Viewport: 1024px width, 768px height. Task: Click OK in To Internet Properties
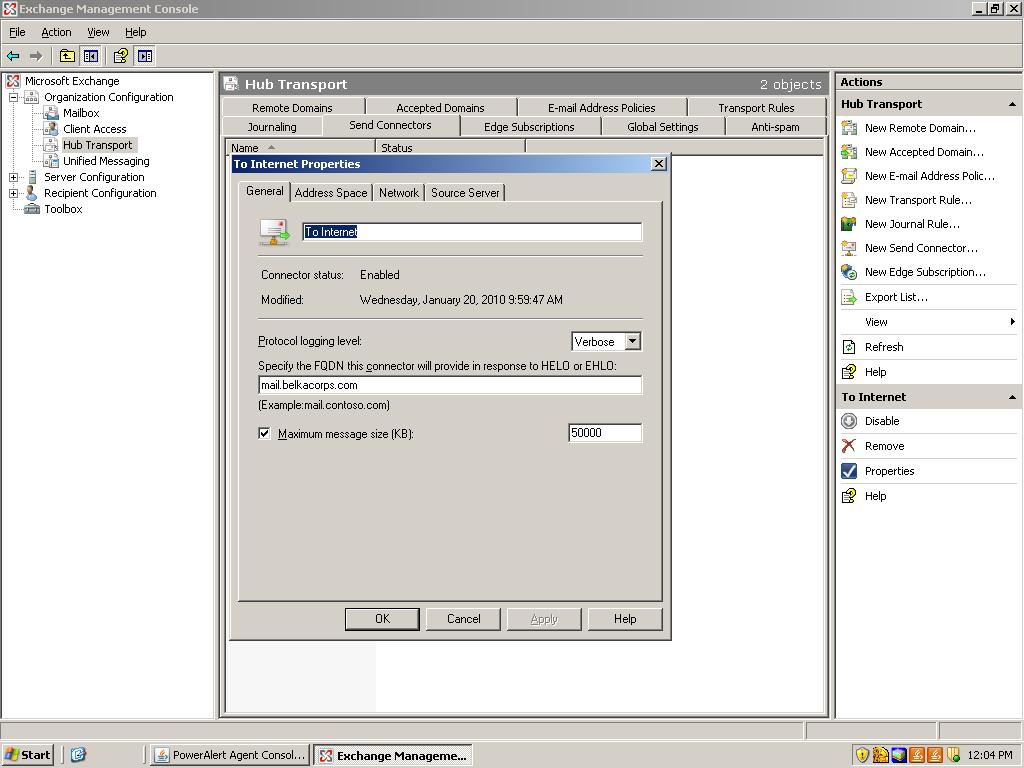click(x=382, y=619)
